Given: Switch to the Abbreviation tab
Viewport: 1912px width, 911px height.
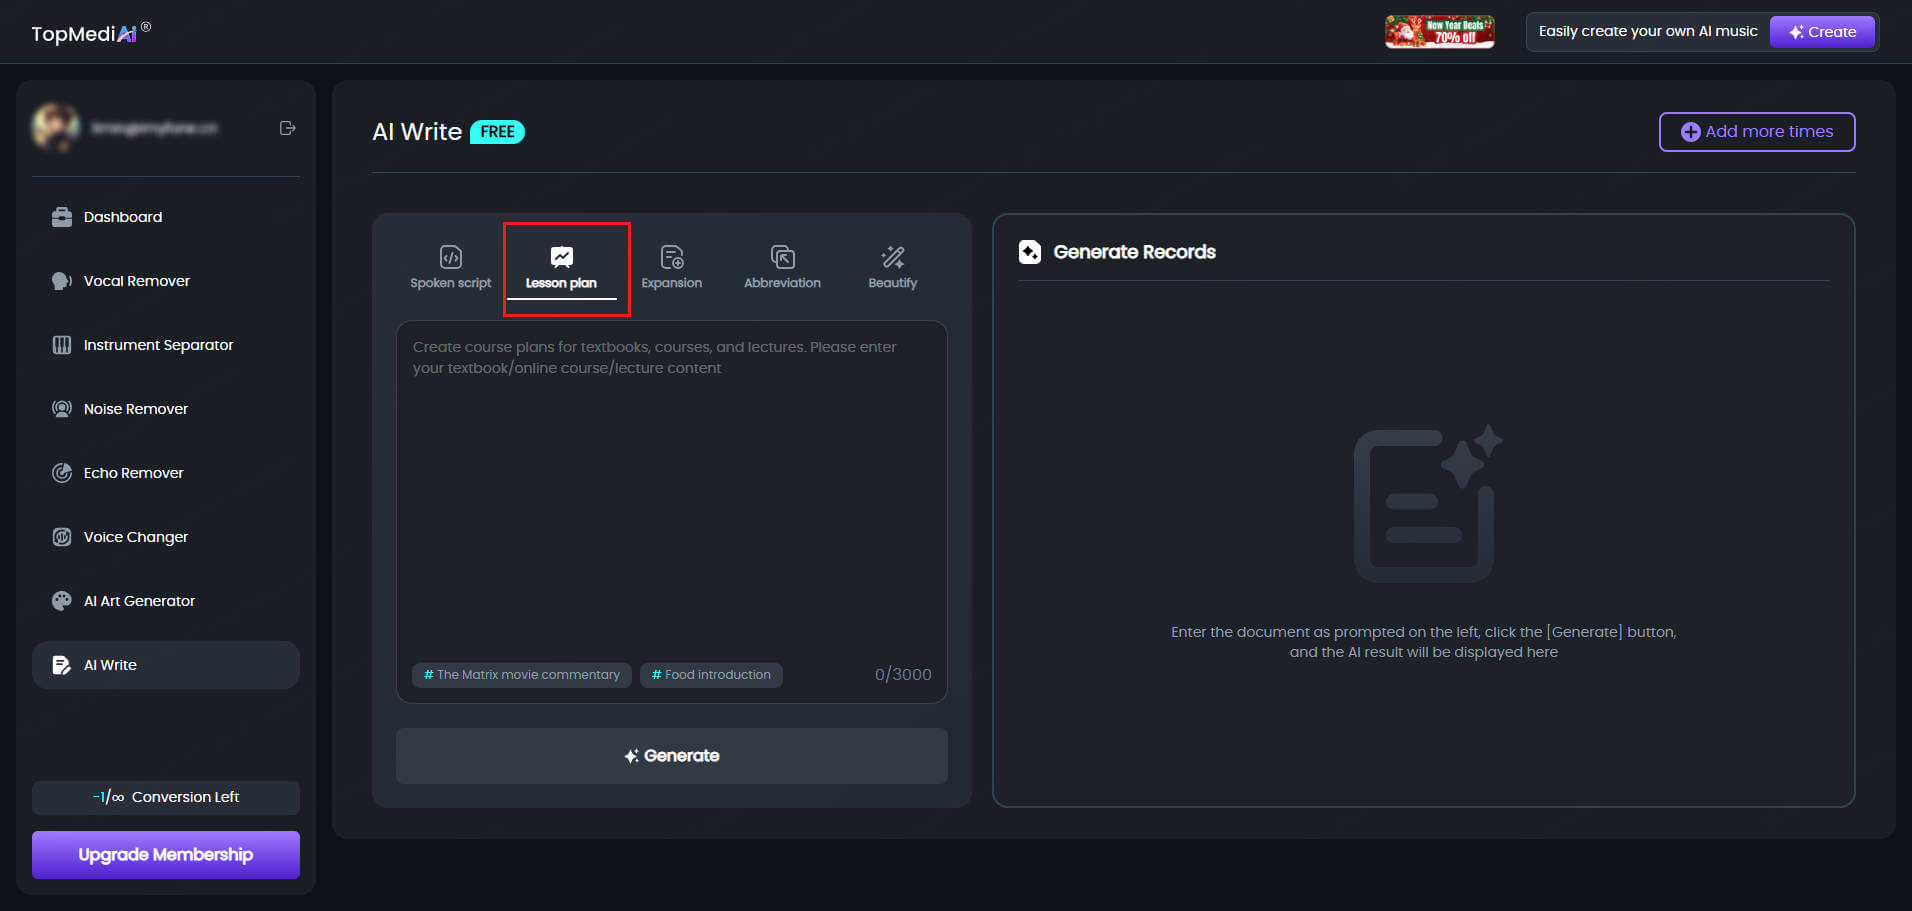Looking at the screenshot, I should (x=783, y=268).
